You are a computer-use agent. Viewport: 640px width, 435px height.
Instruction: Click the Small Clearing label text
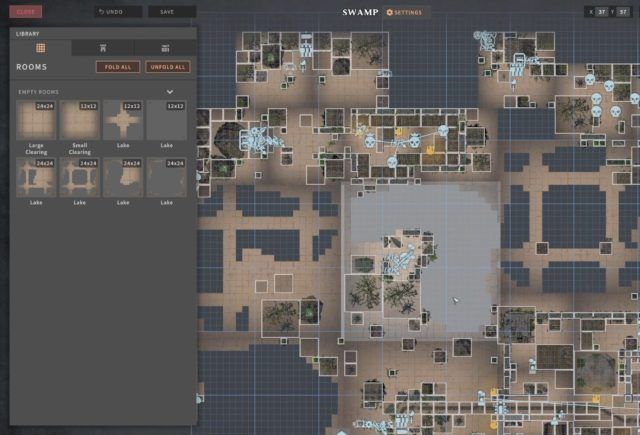[80, 149]
